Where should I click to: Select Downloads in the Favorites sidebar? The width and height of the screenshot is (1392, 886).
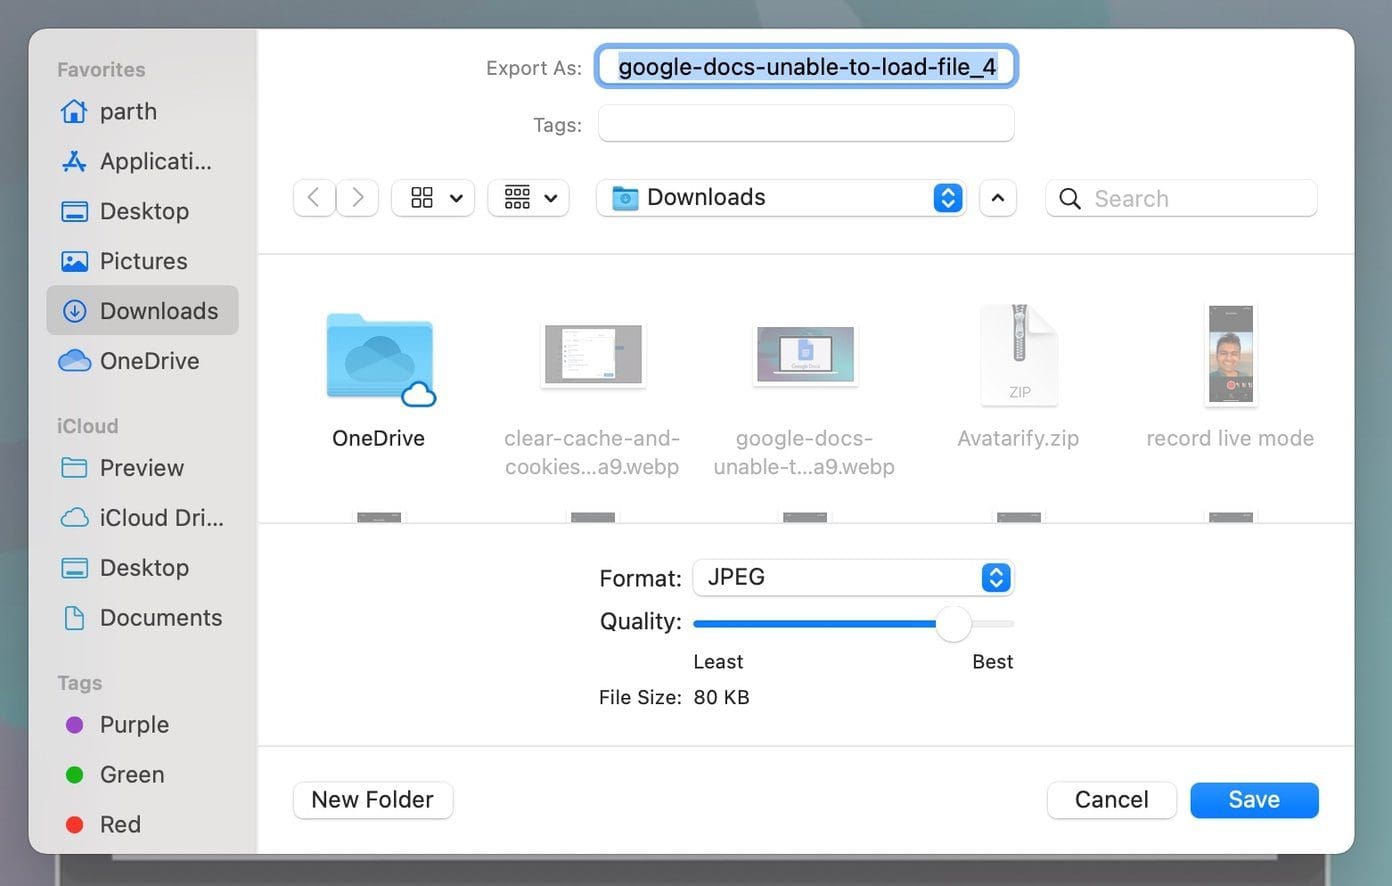[x=142, y=311]
